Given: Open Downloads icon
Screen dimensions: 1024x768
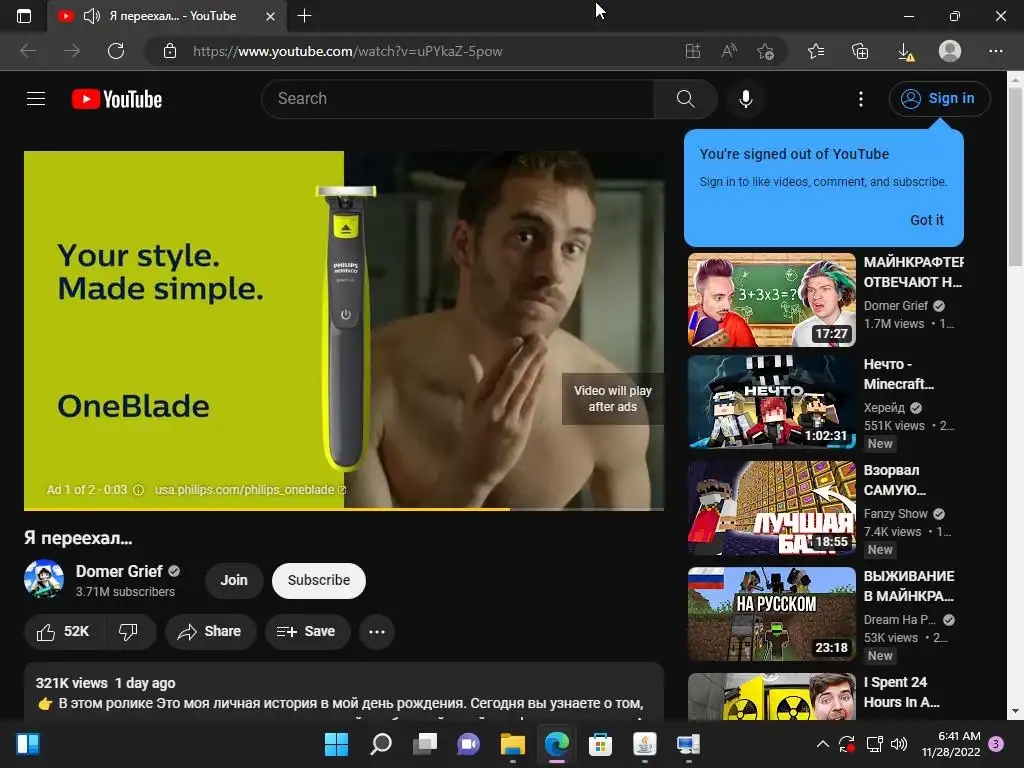Looking at the screenshot, I should click(904, 51).
